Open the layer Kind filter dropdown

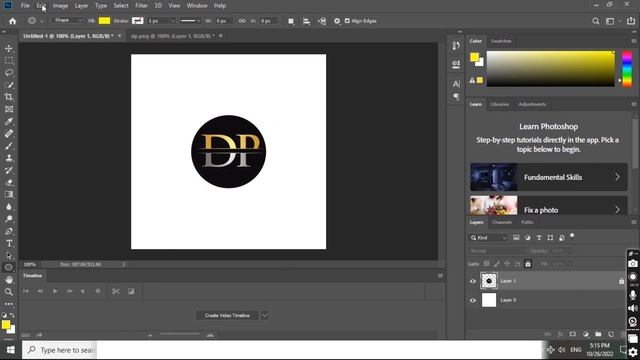(x=488, y=238)
